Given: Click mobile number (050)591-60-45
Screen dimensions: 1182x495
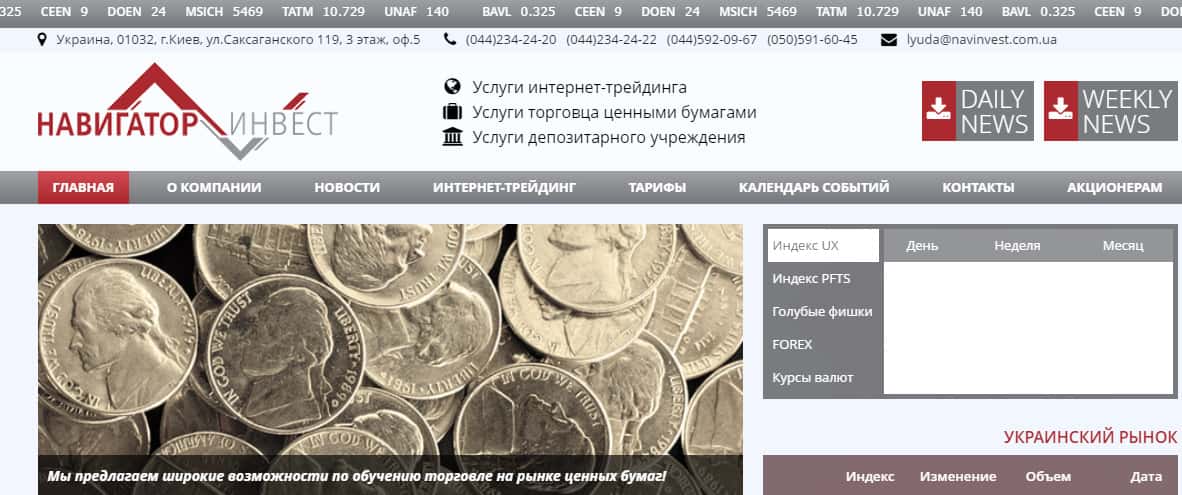Looking at the screenshot, I should pos(813,40).
